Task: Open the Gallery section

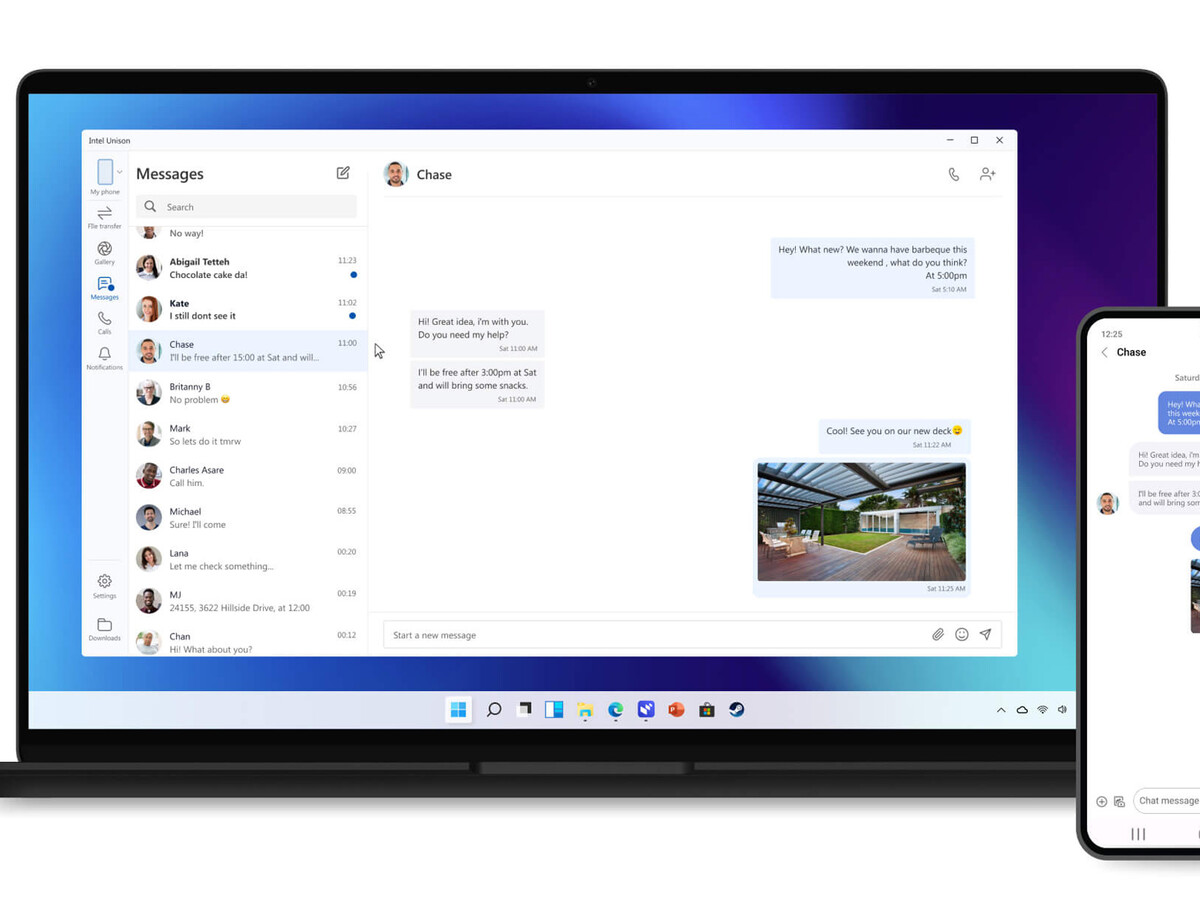Action: (104, 252)
